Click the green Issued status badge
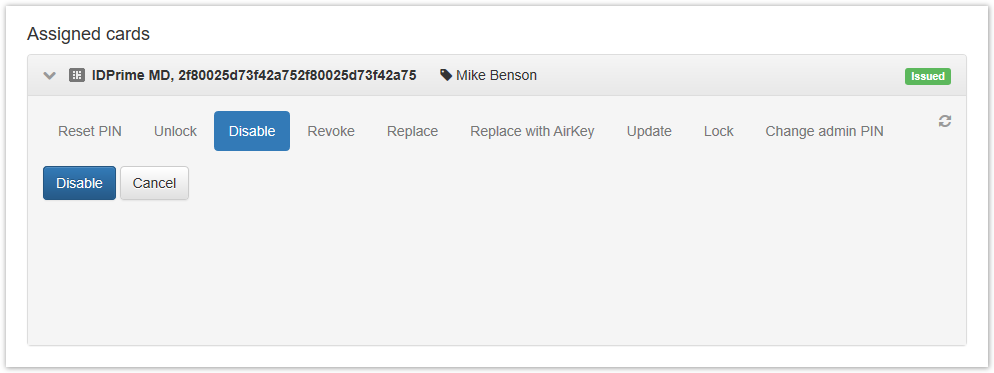The width and height of the screenshot is (994, 373). coord(927,76)
